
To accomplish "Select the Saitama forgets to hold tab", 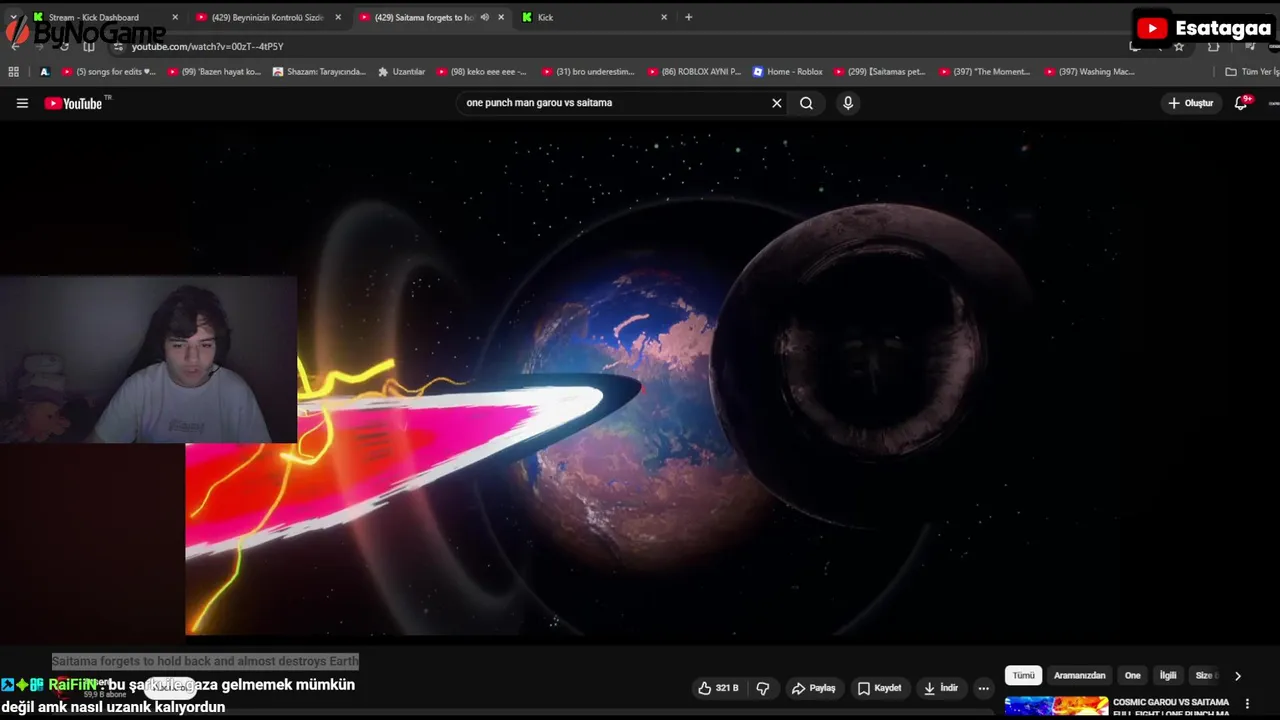I will (x=431, y=17).
